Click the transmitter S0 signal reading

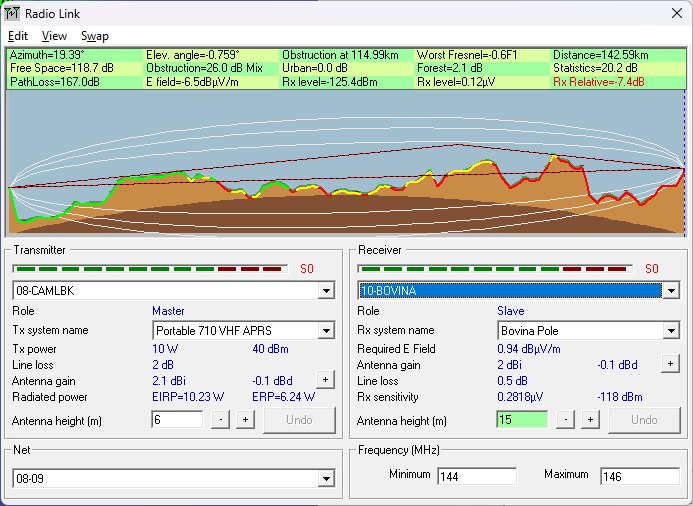307,269
